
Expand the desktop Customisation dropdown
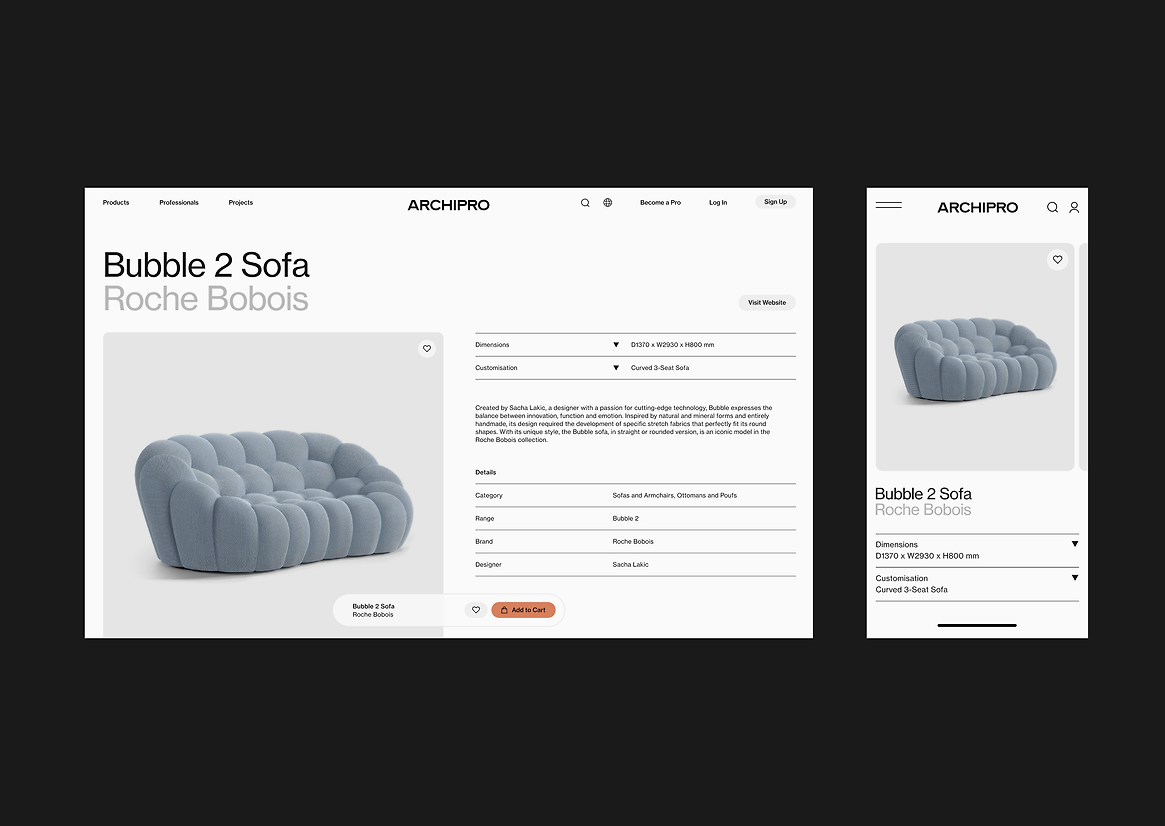coord(615,368)
